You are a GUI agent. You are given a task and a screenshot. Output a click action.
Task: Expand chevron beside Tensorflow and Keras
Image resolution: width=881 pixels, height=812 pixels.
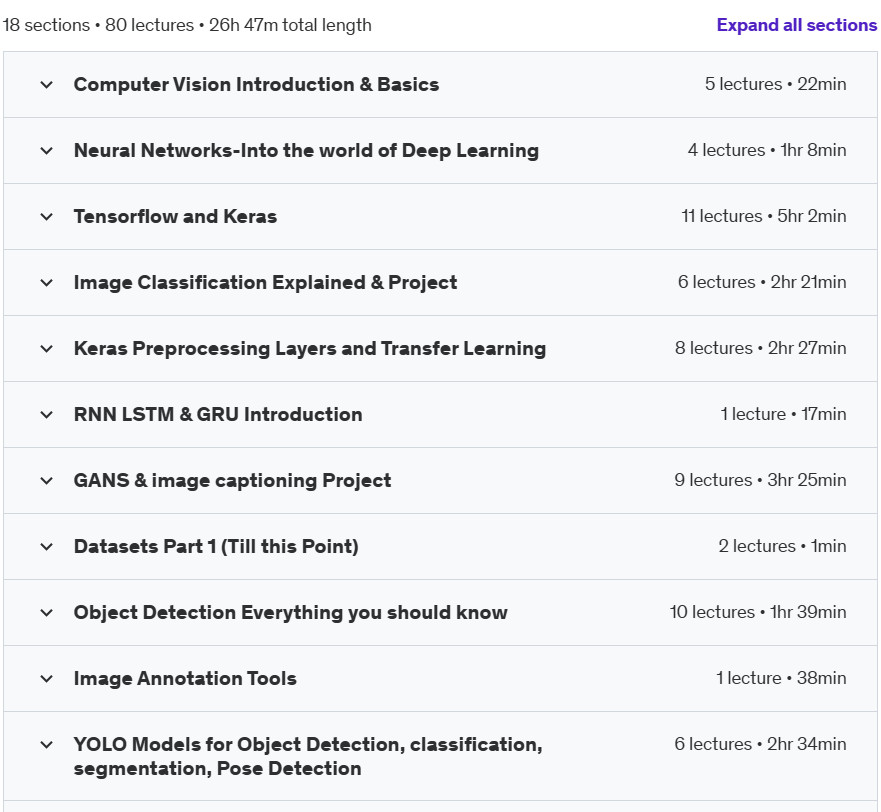click(47, 217)
